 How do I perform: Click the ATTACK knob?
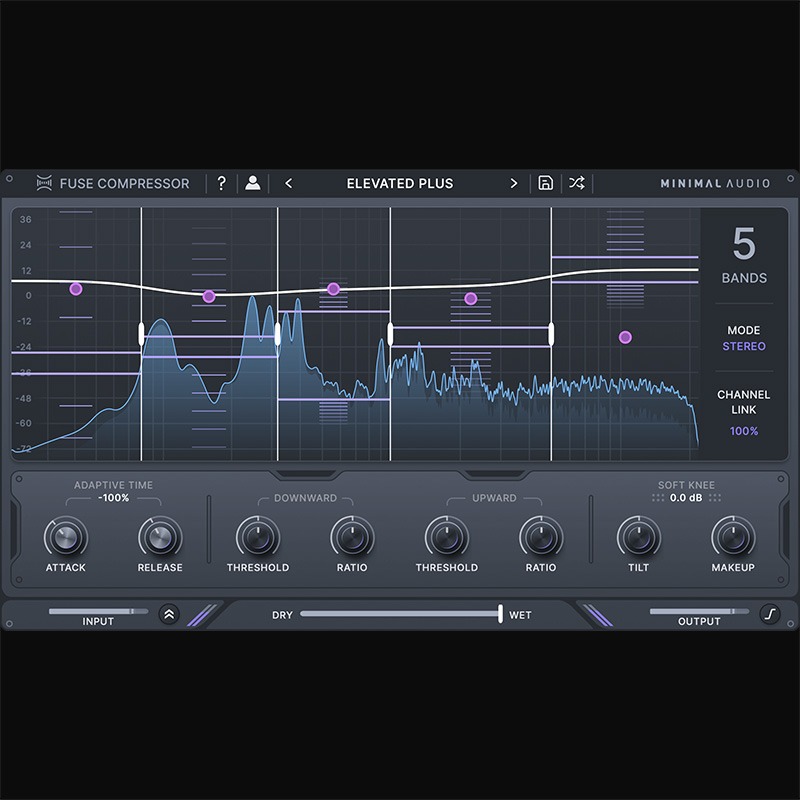coord(66,537)
